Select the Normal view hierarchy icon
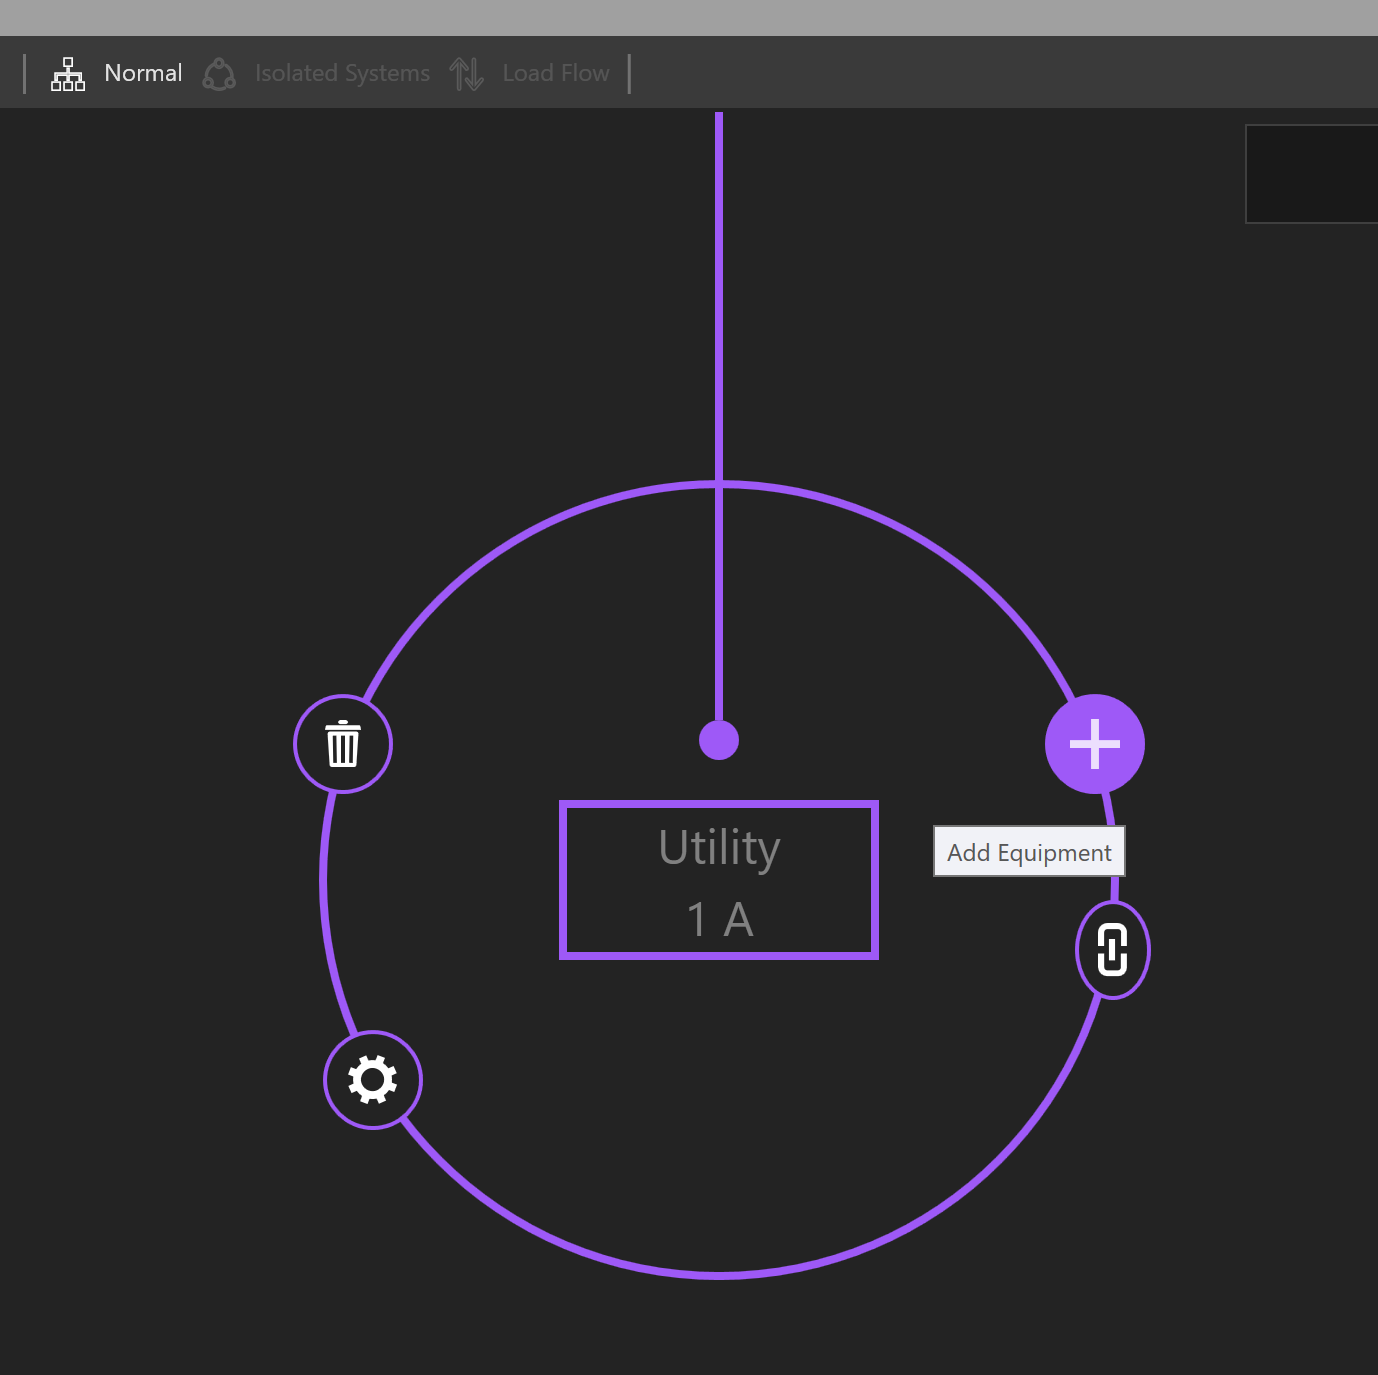The height and width of the screenshot is (1375, 1378). coord(68,74)
